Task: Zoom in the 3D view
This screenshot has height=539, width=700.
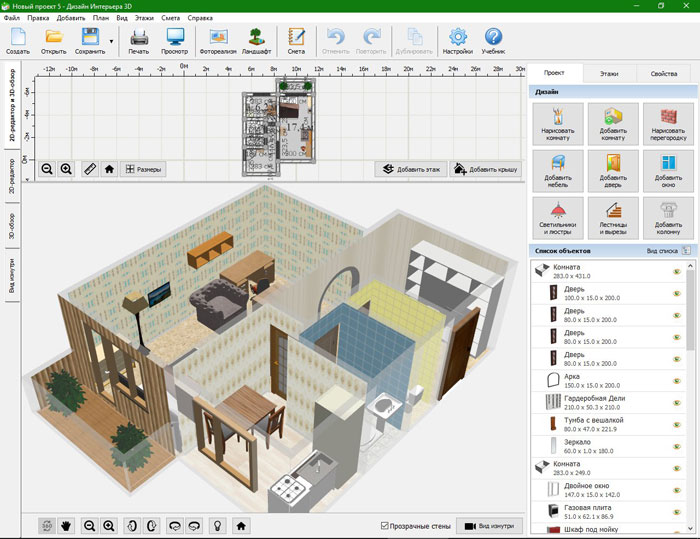Action: pyautogui.click(x=108, y=526)
